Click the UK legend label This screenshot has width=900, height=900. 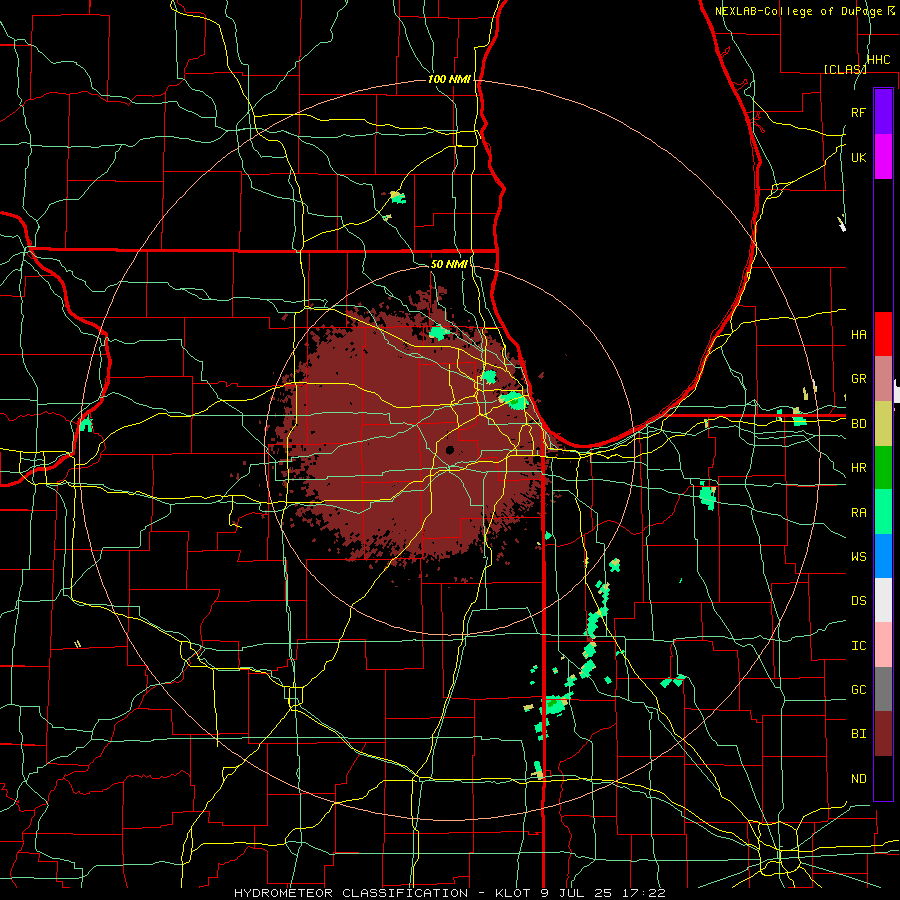point(858,157)
